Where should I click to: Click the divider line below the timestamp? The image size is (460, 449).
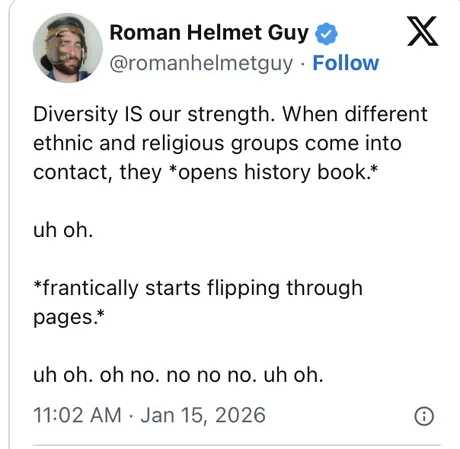click(x=236, y=445)
